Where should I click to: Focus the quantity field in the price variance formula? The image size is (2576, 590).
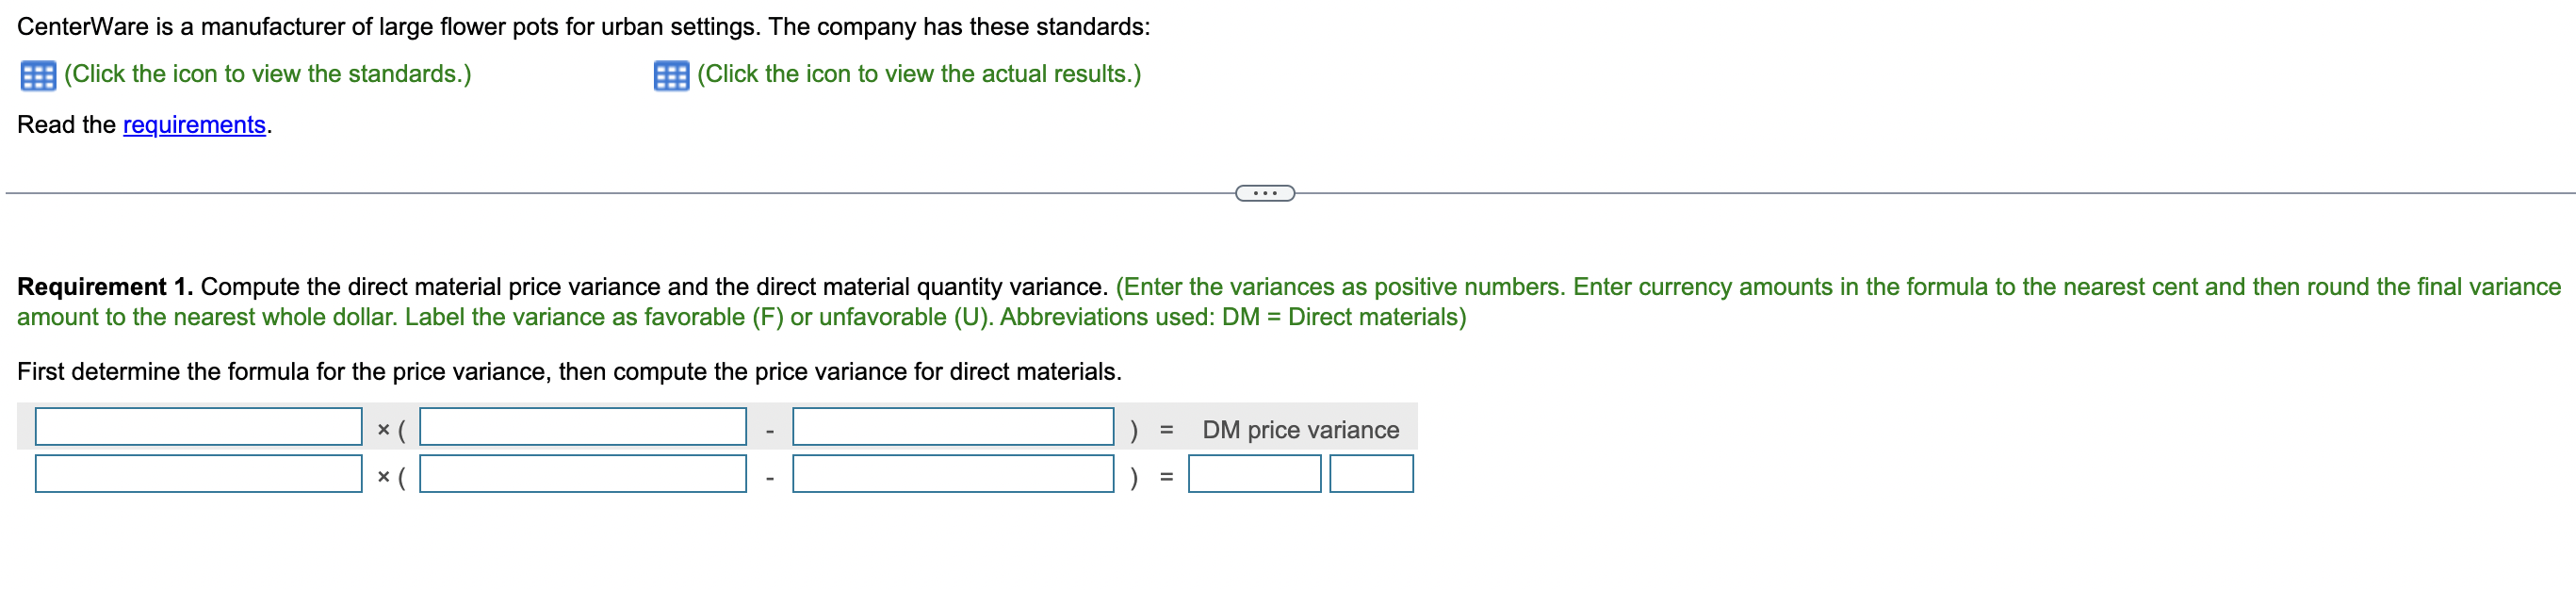coord(198,429)
